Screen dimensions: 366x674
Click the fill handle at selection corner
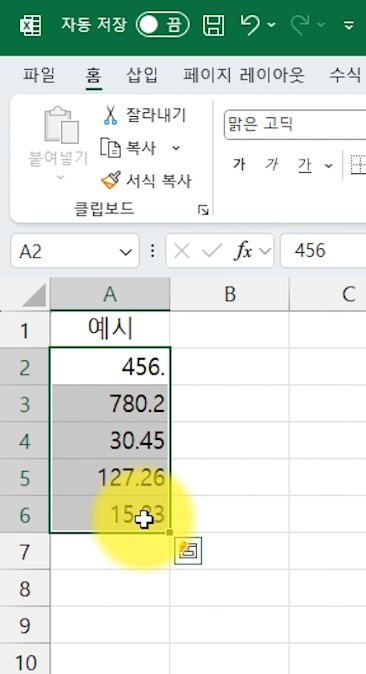[169, 532]
